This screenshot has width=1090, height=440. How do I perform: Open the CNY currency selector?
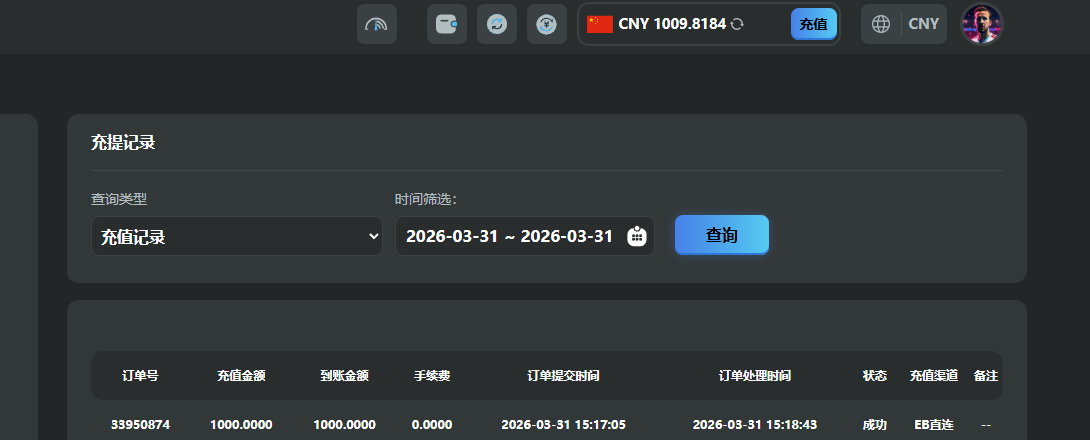[924, 24]
